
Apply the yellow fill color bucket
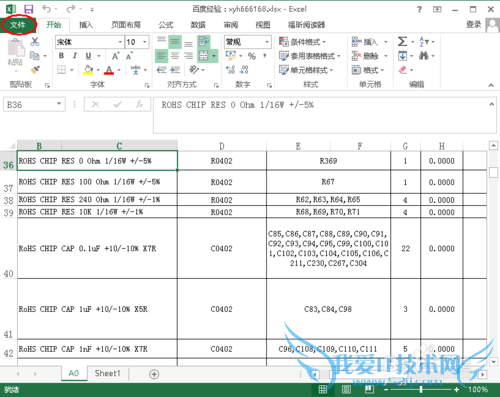click(x=88, y=70)
